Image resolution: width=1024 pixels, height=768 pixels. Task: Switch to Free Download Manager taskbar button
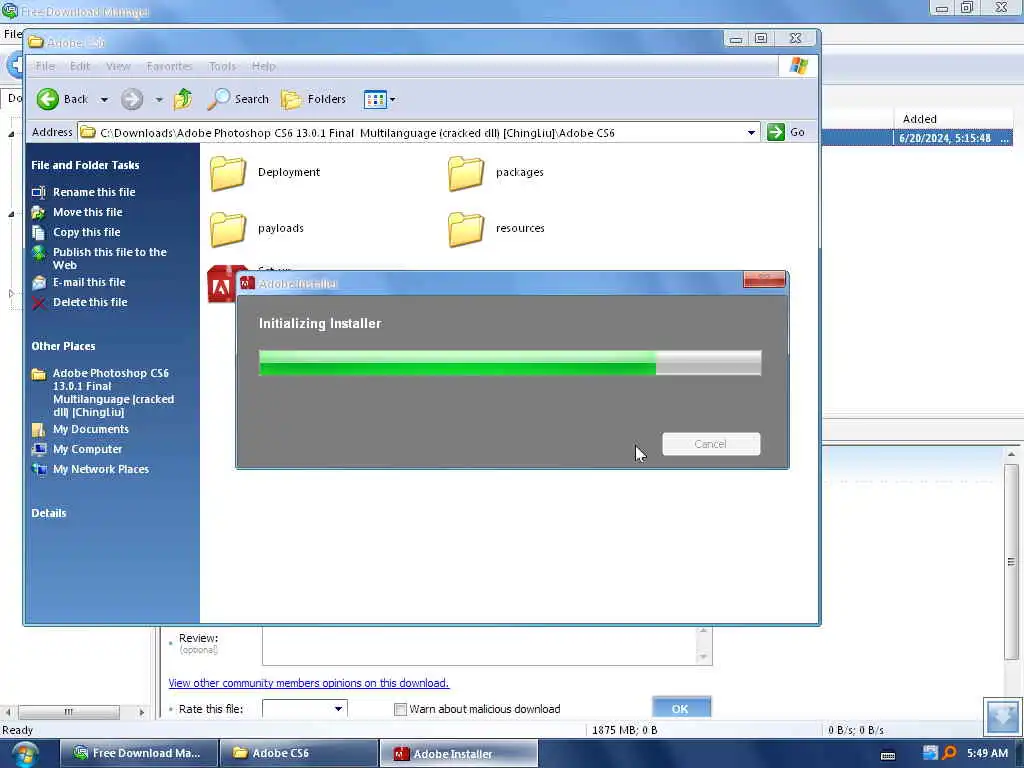coord(139,753)
